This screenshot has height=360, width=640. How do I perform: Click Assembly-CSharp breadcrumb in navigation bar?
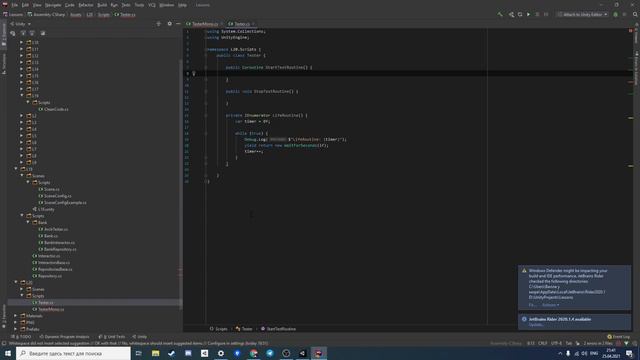pyautogui.click(x=46, y=15)
